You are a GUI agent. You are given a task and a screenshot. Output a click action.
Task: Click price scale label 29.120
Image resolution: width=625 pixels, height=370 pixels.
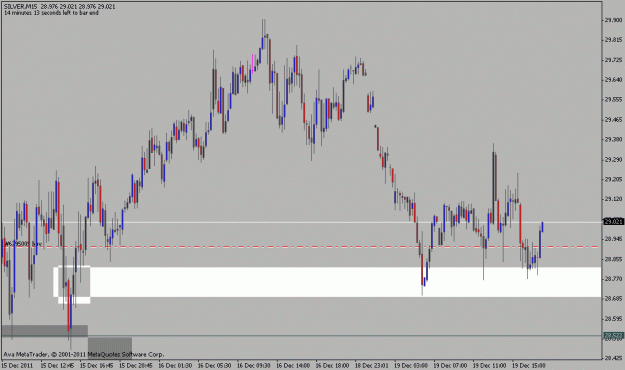coord(613,199)
